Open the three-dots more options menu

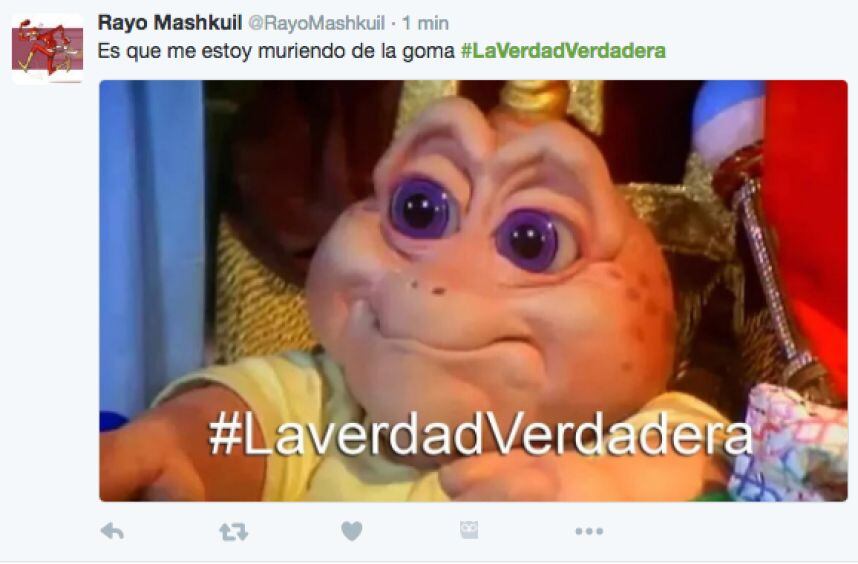pyautogui.click(x=589, y=531)
